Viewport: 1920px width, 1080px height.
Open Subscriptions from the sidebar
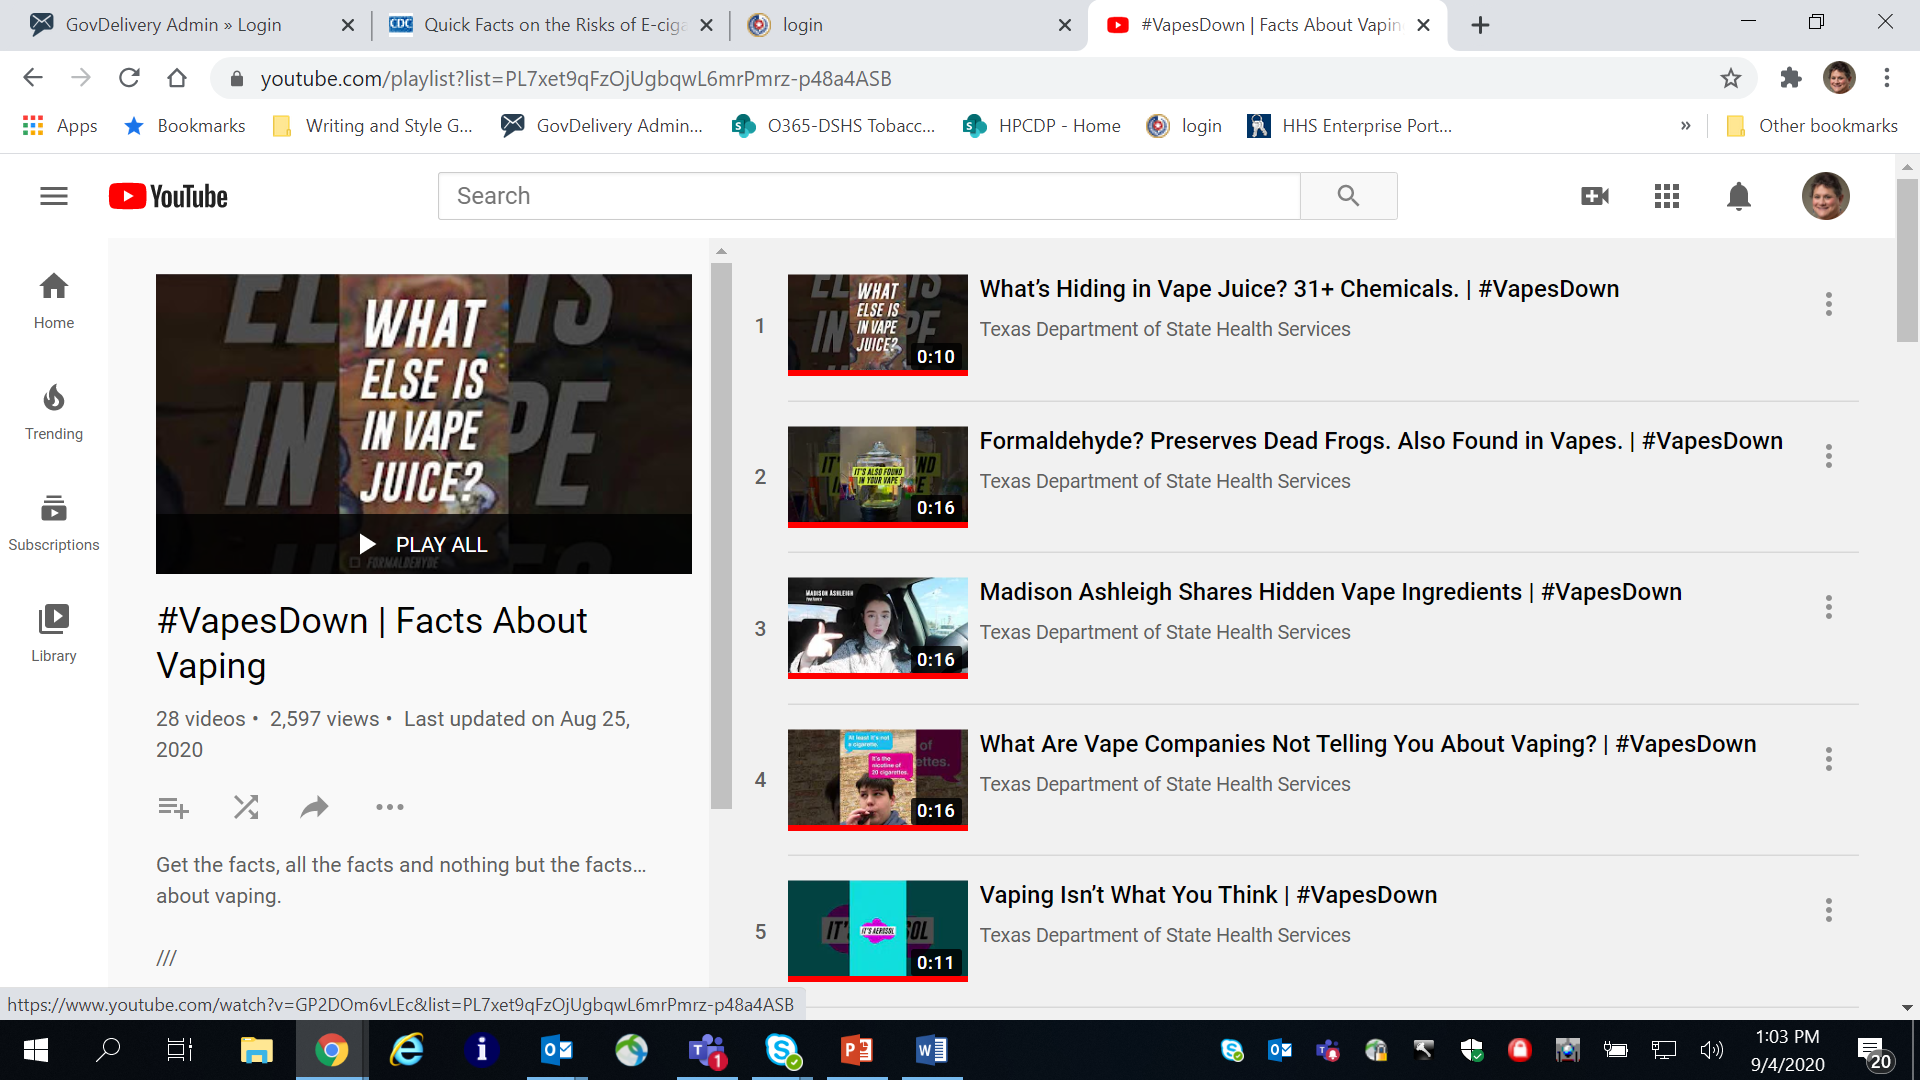pyautogui.click(x=54, y=521)
